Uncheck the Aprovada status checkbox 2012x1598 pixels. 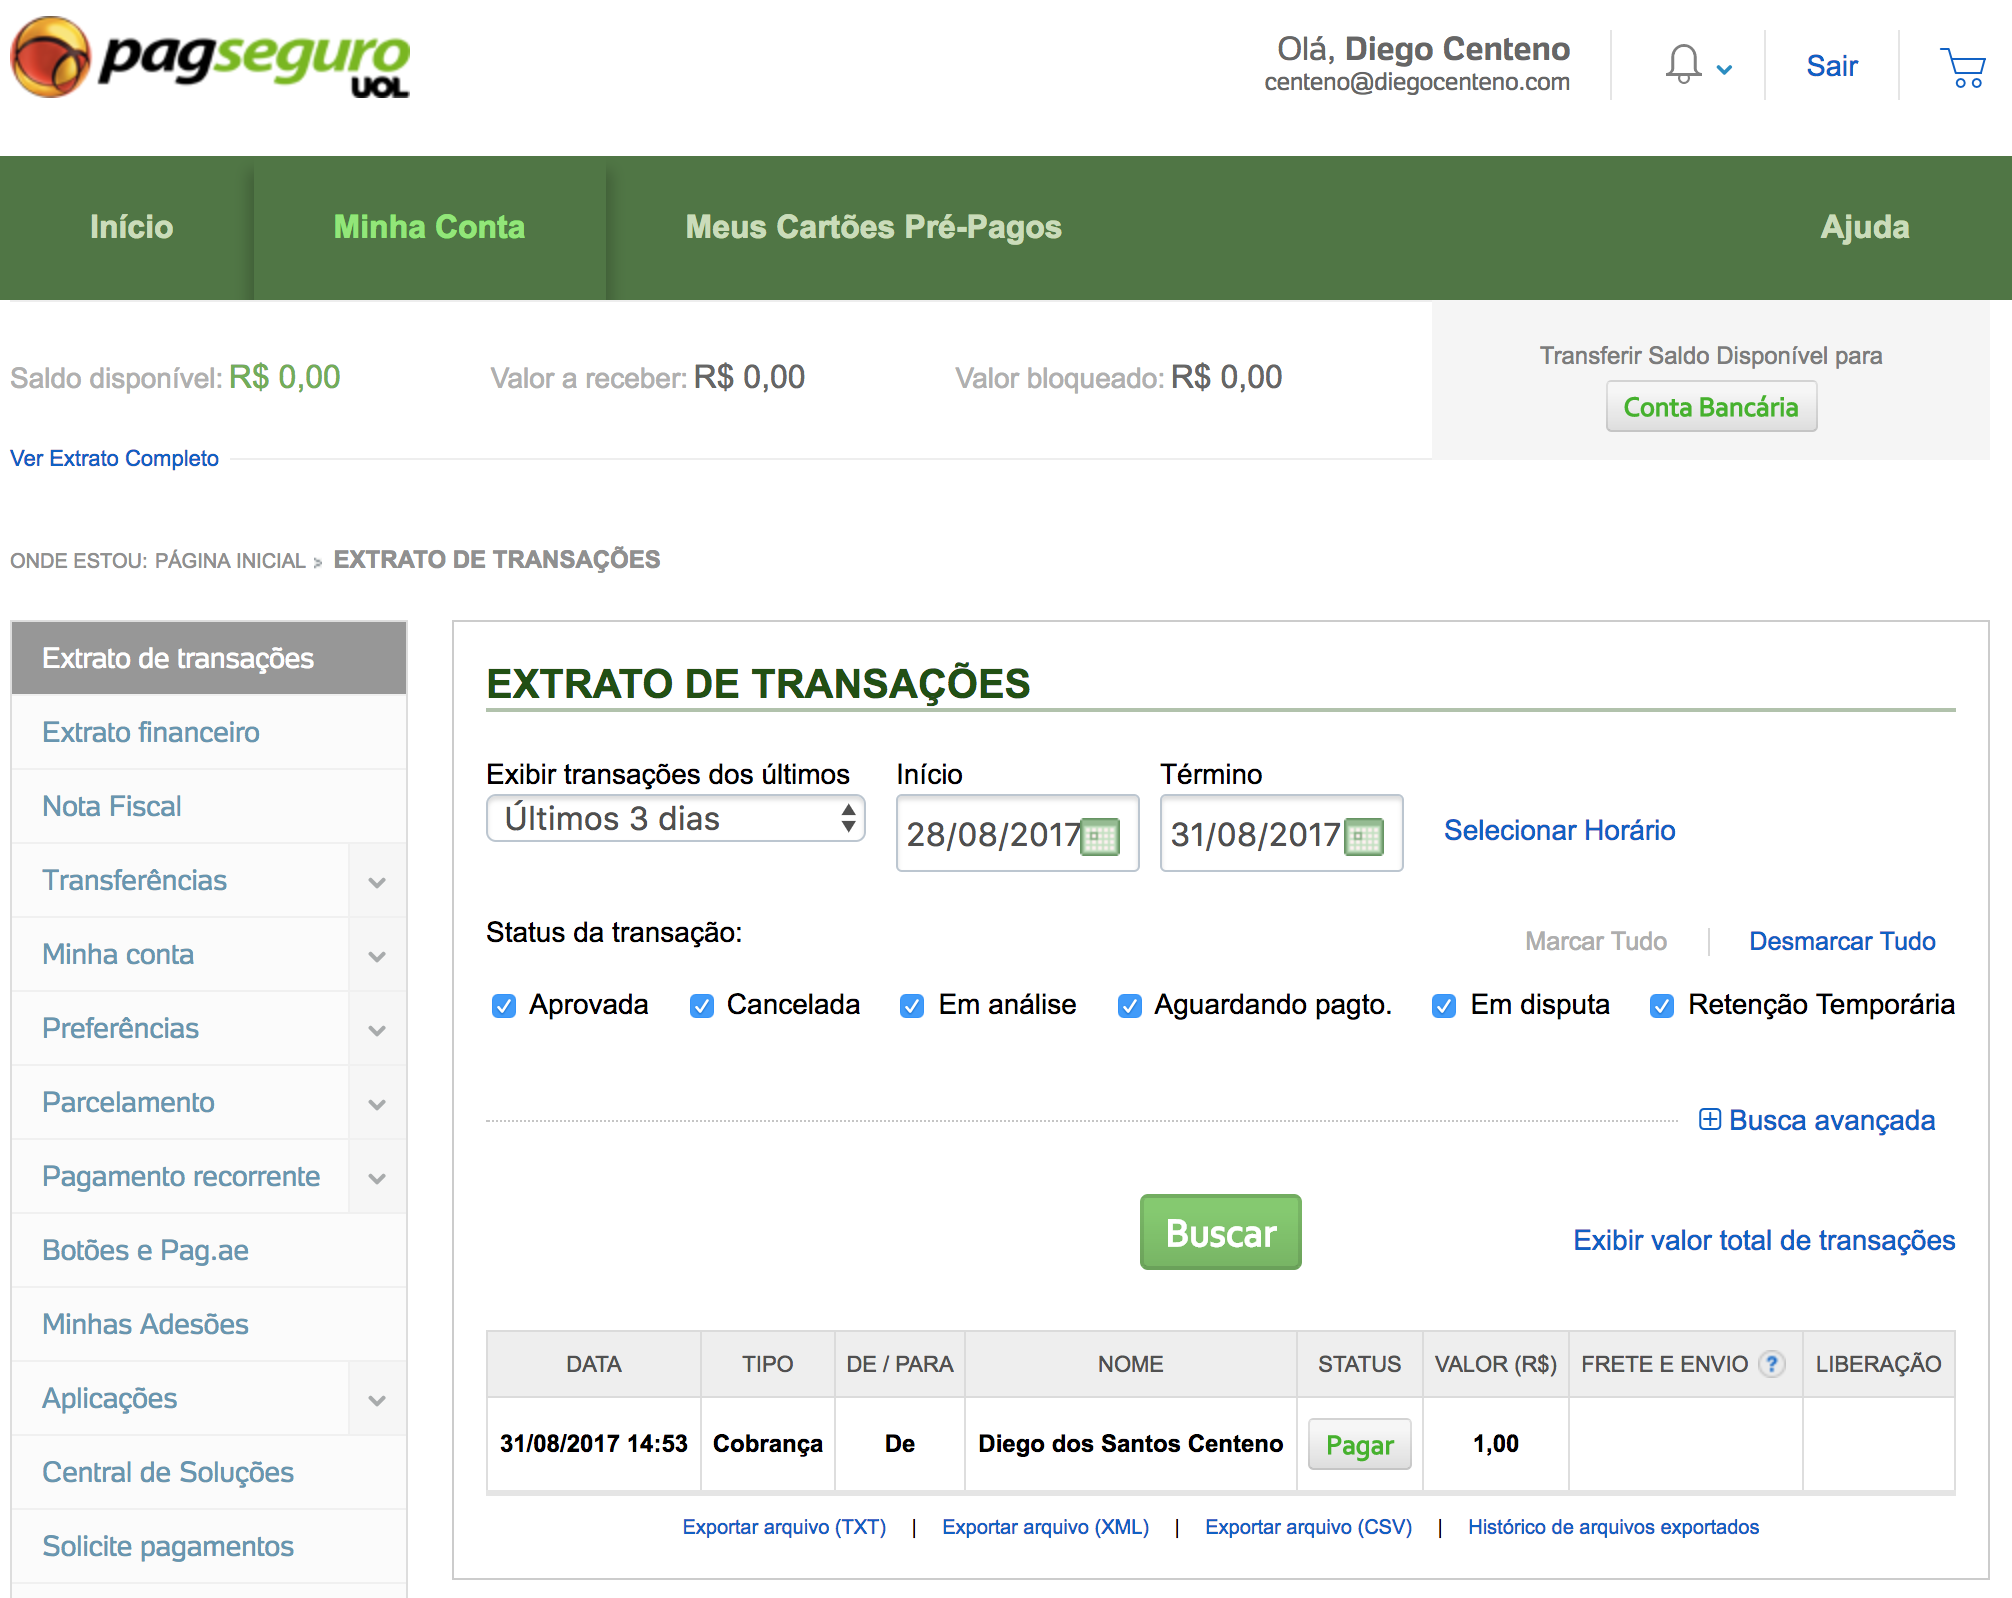click(x=504, y=1006)
